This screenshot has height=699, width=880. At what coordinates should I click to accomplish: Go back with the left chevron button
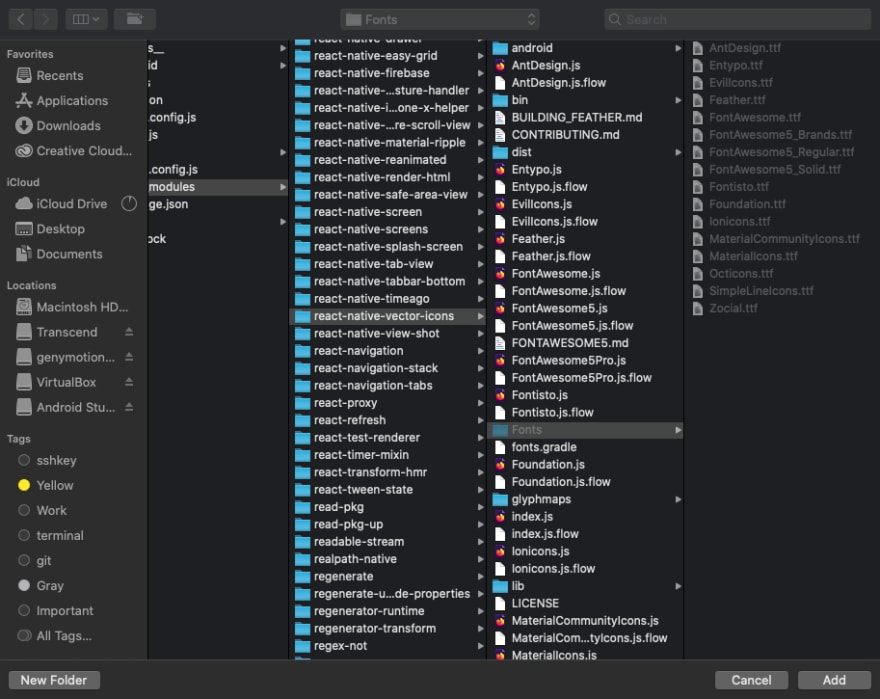21,20
